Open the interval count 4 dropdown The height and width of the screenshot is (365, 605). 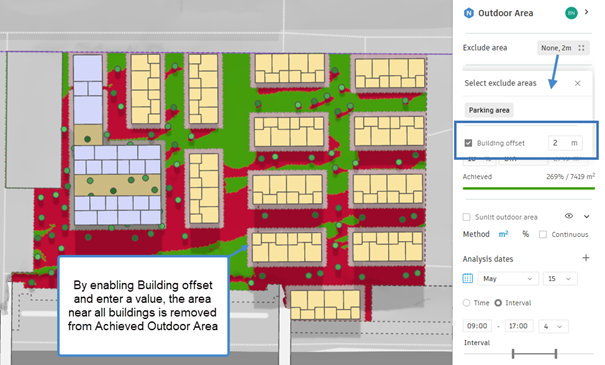tap(553, 326)
